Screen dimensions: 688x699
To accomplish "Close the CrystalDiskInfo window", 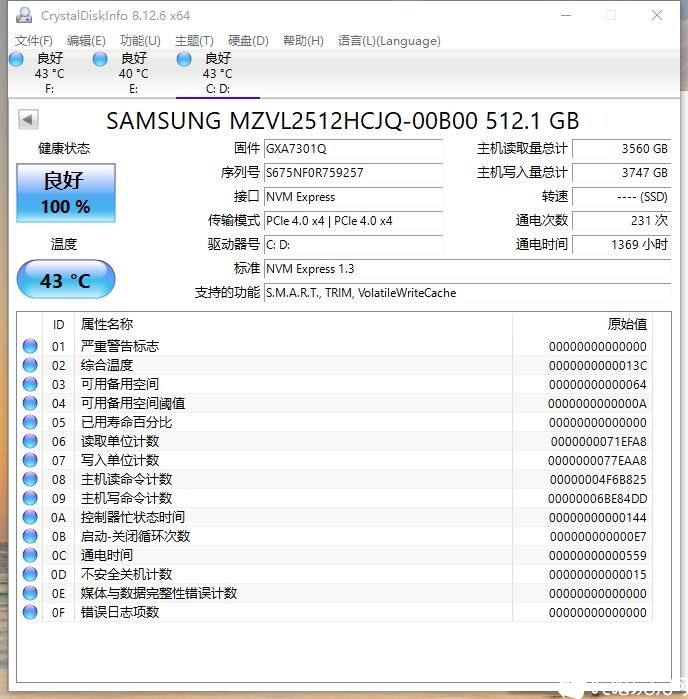I will click(x=656, y=15).
